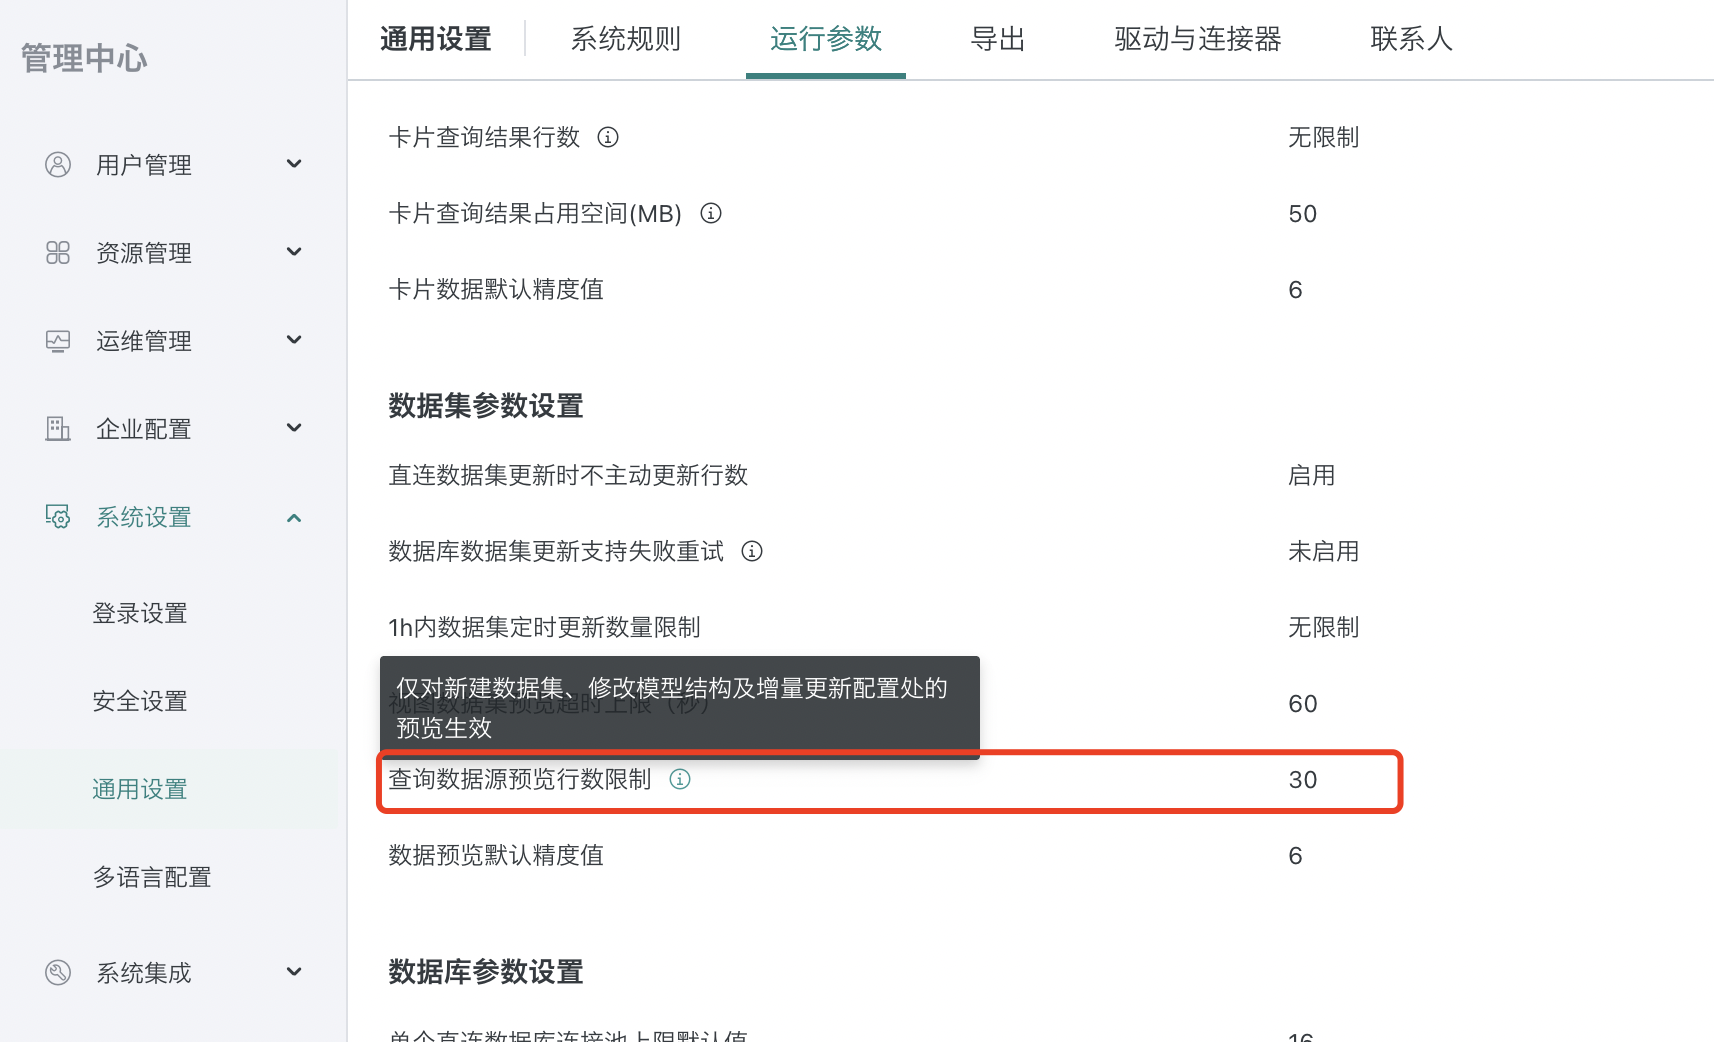
Task: Select the 系统集成 wrench icon
Action: 57,972
